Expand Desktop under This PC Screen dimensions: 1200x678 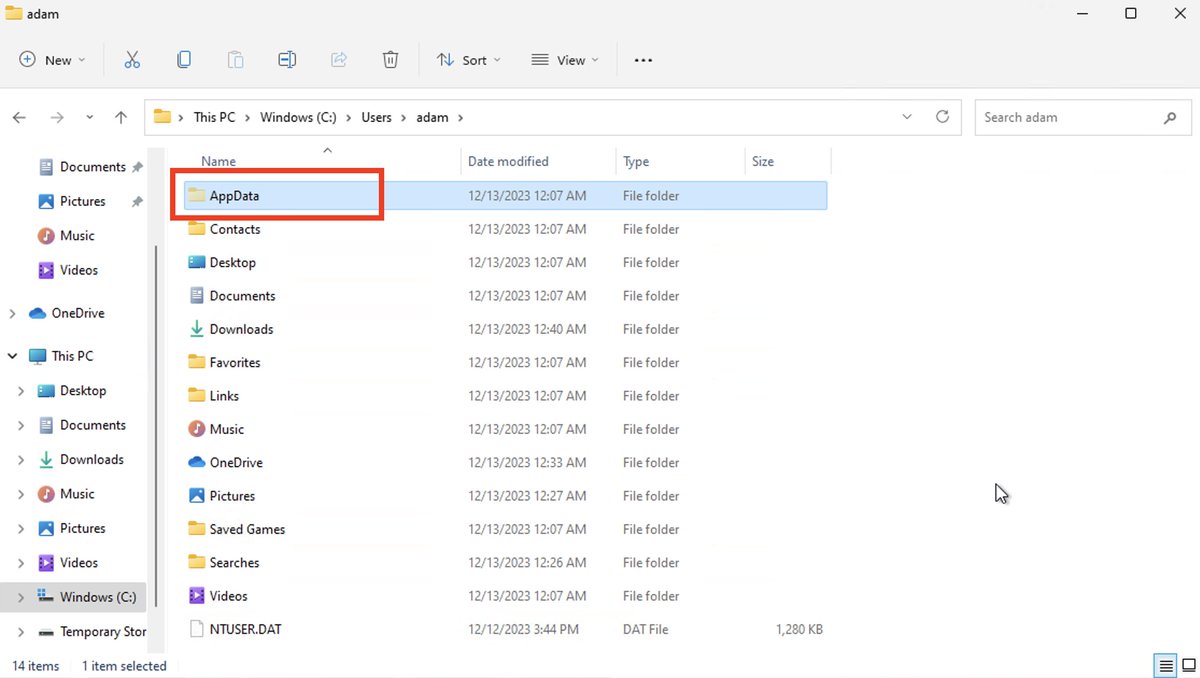[21, 391]
